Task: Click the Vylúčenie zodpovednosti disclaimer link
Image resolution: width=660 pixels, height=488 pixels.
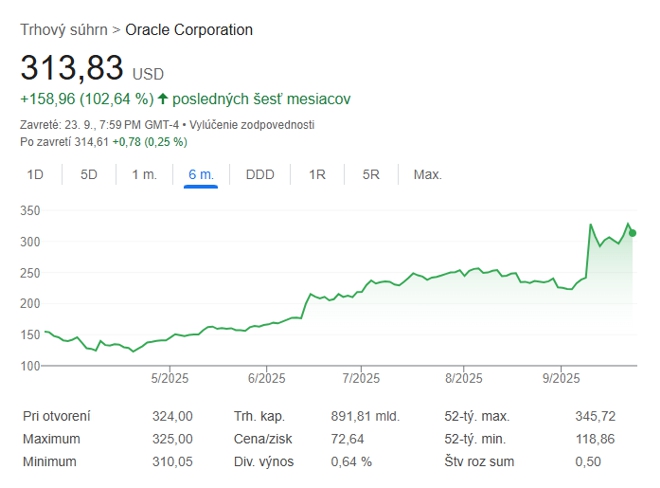Action: pos(260,125)
